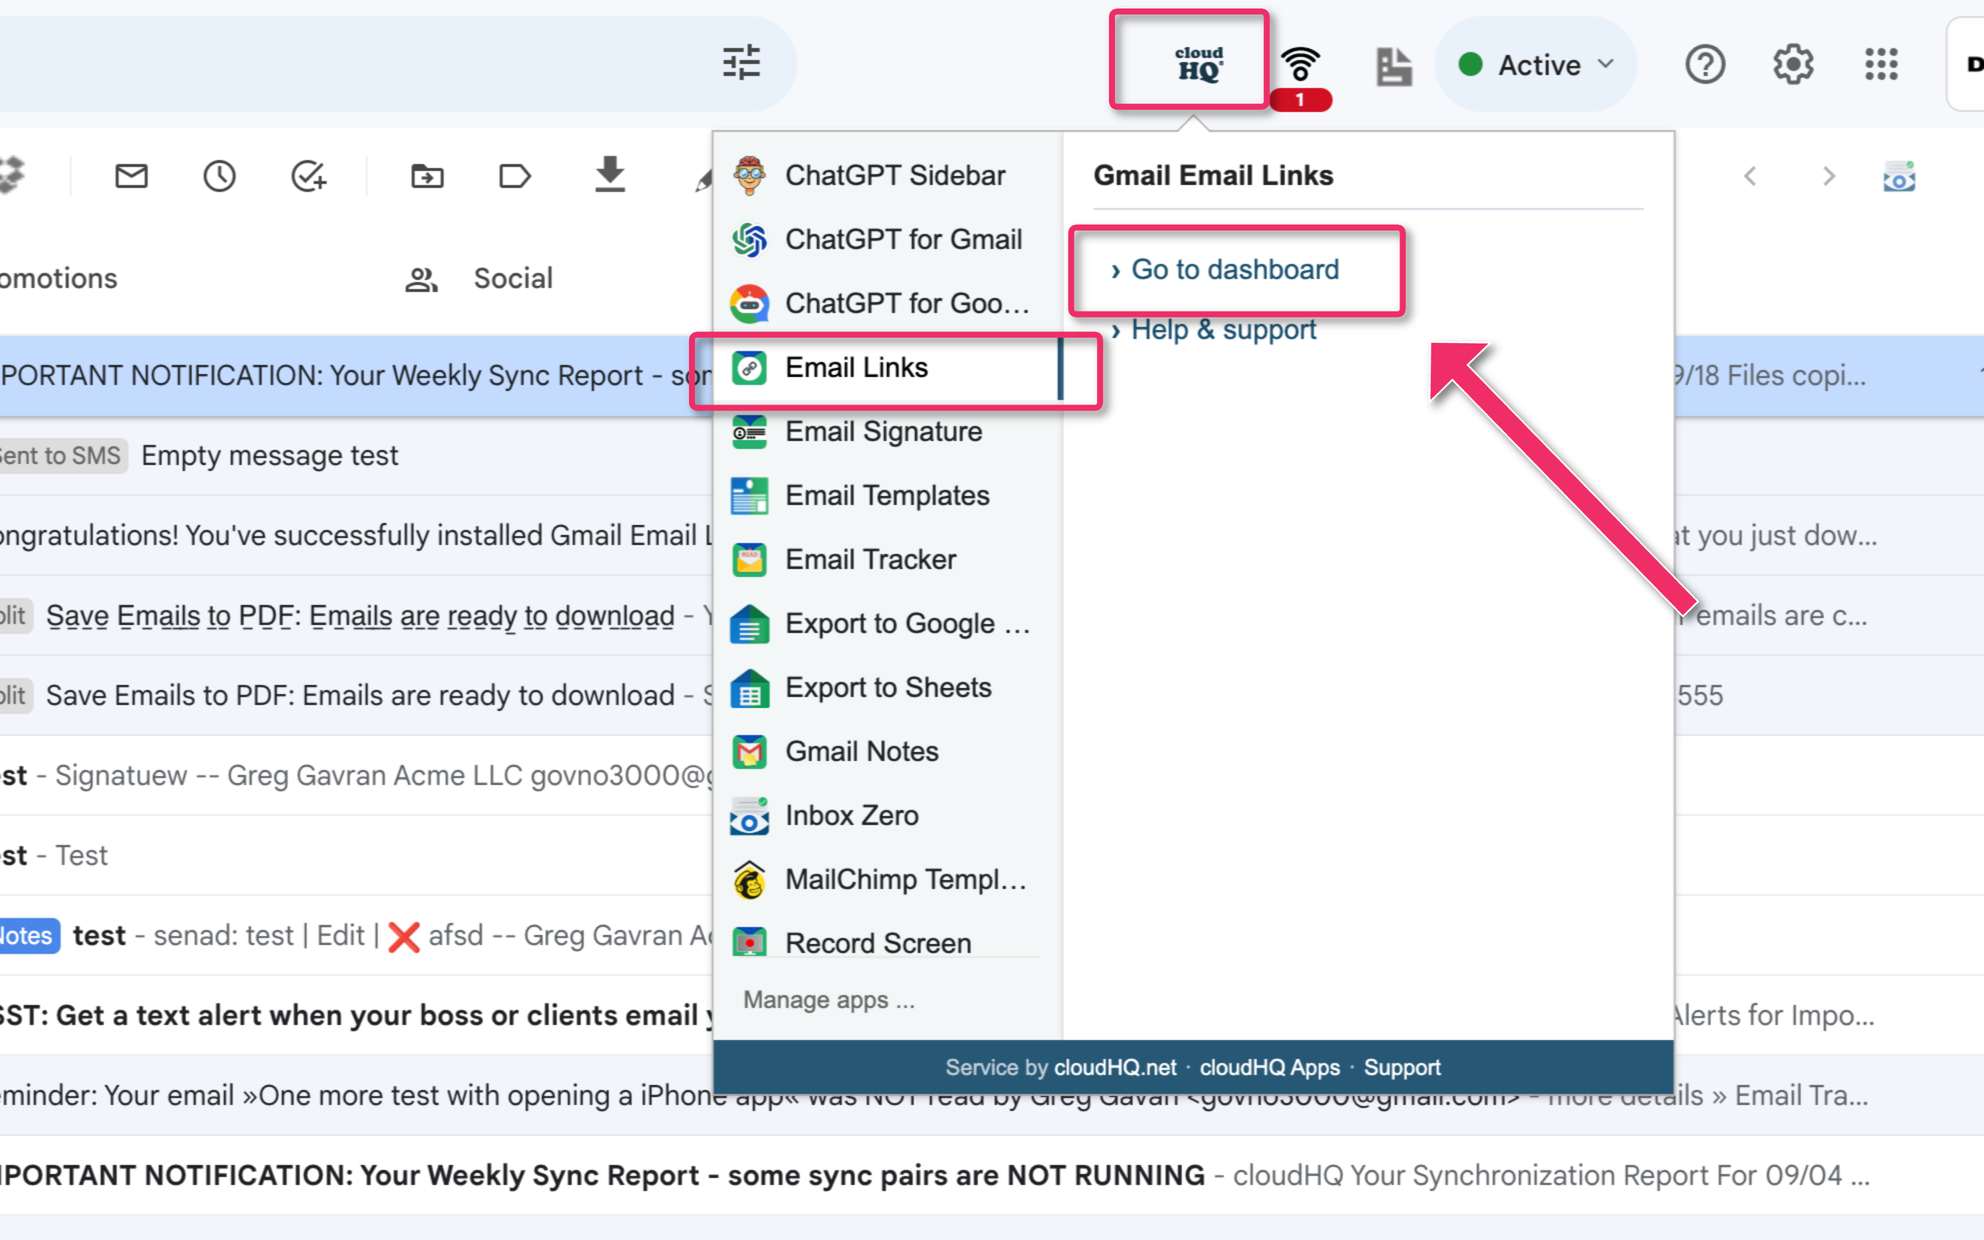Open the cloudHQ extension menu

[x=1198, y=63]
